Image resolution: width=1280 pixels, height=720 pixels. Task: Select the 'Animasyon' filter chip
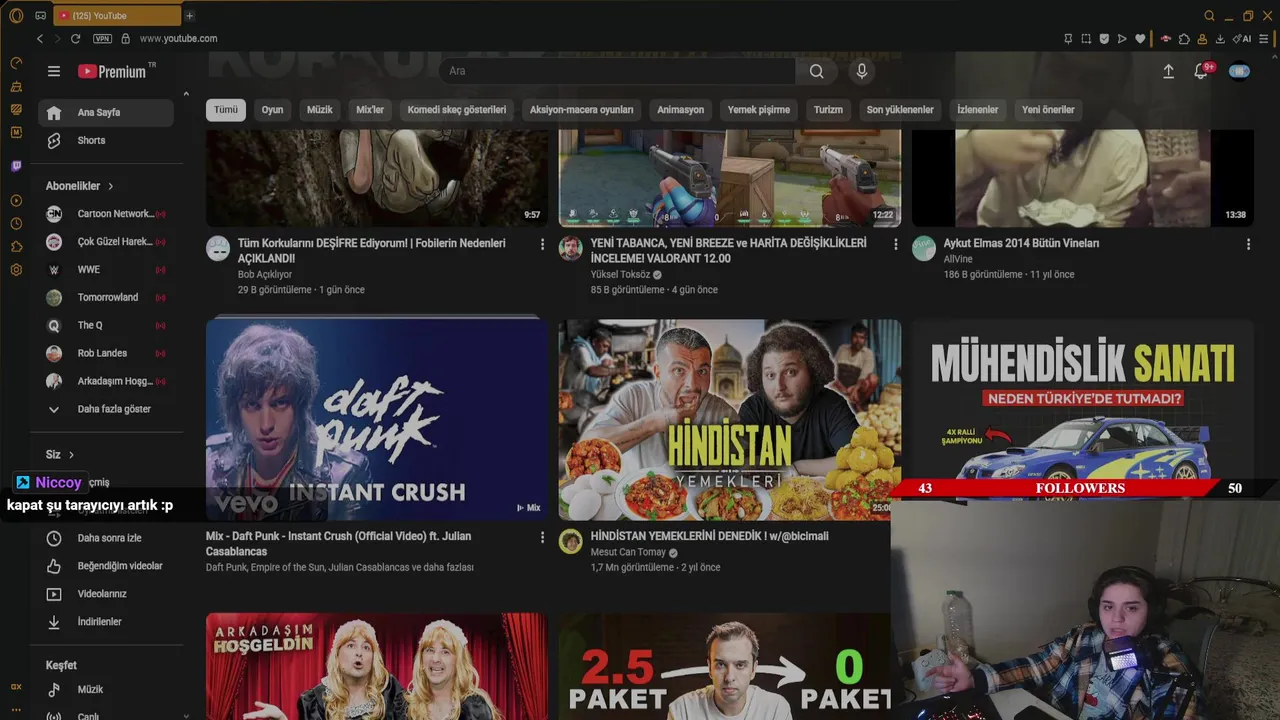[680, 110]
